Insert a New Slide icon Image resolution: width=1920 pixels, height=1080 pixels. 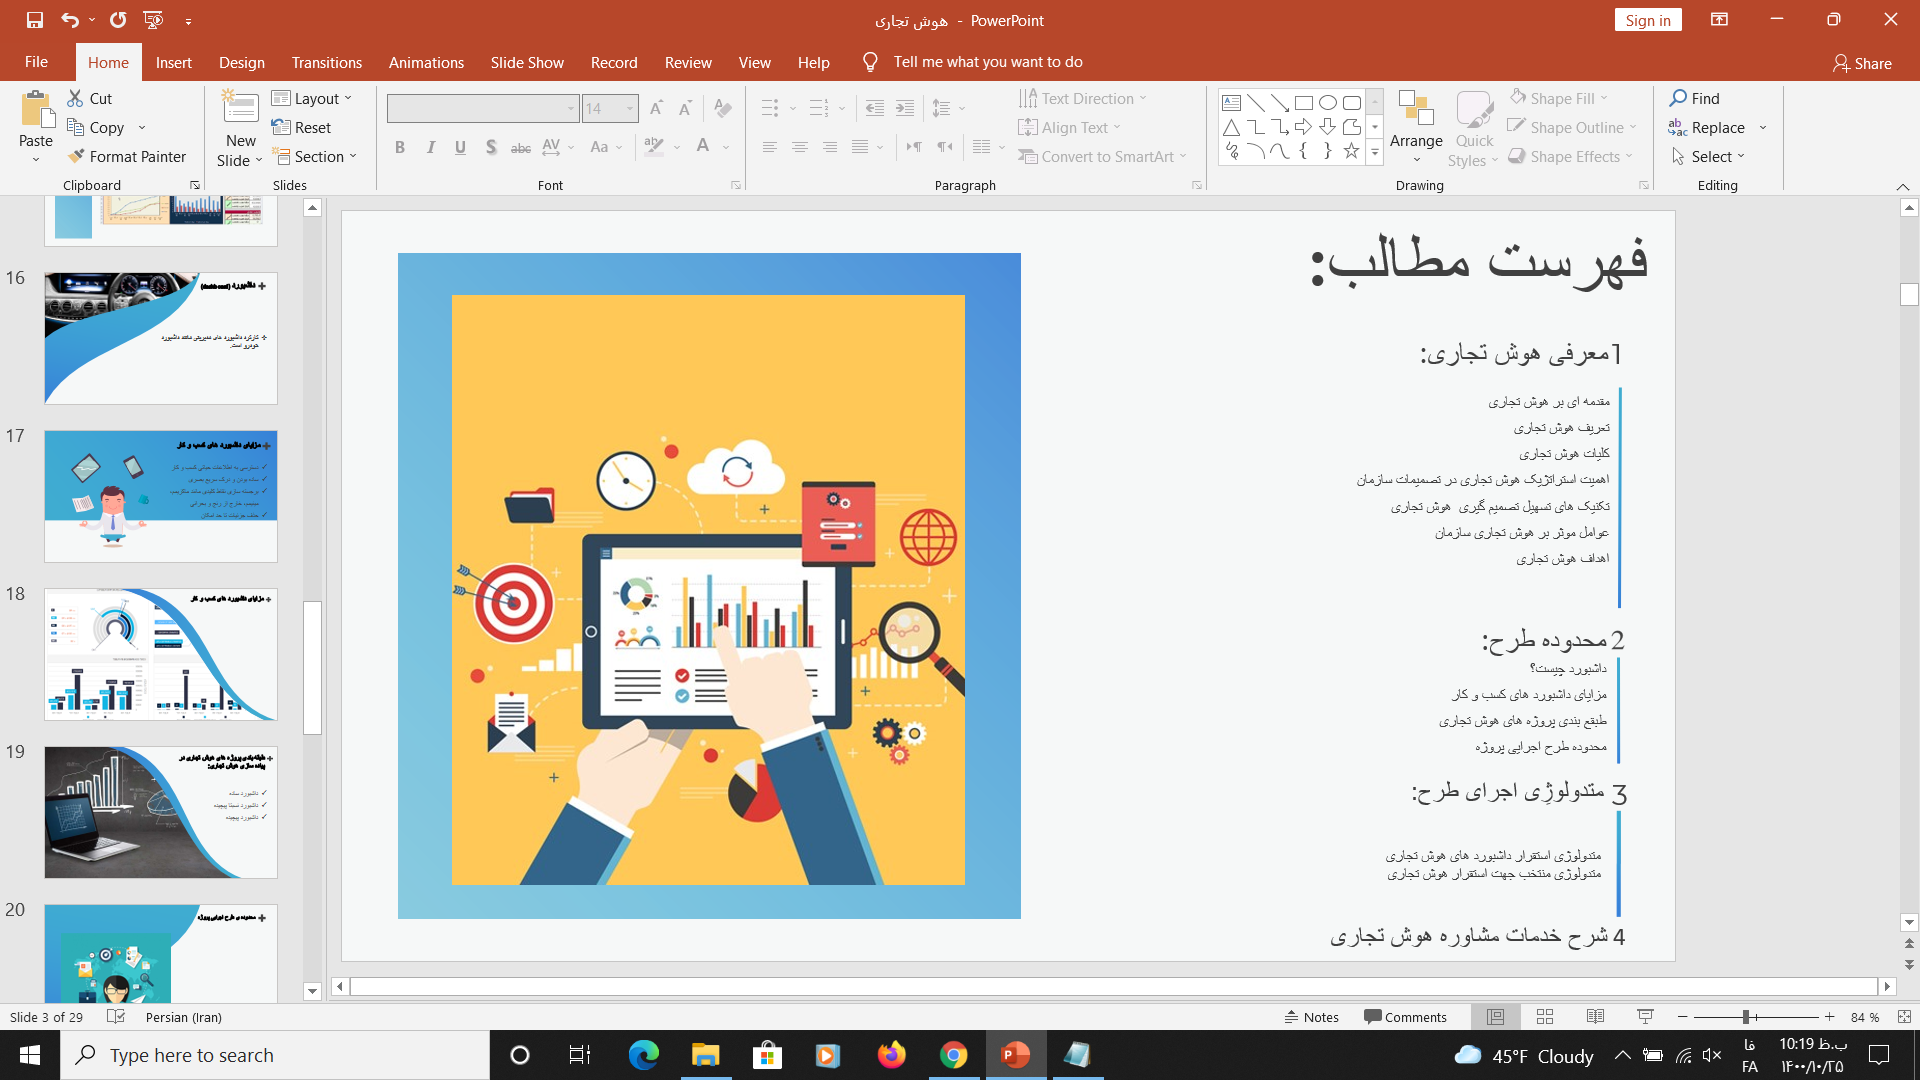240,108
